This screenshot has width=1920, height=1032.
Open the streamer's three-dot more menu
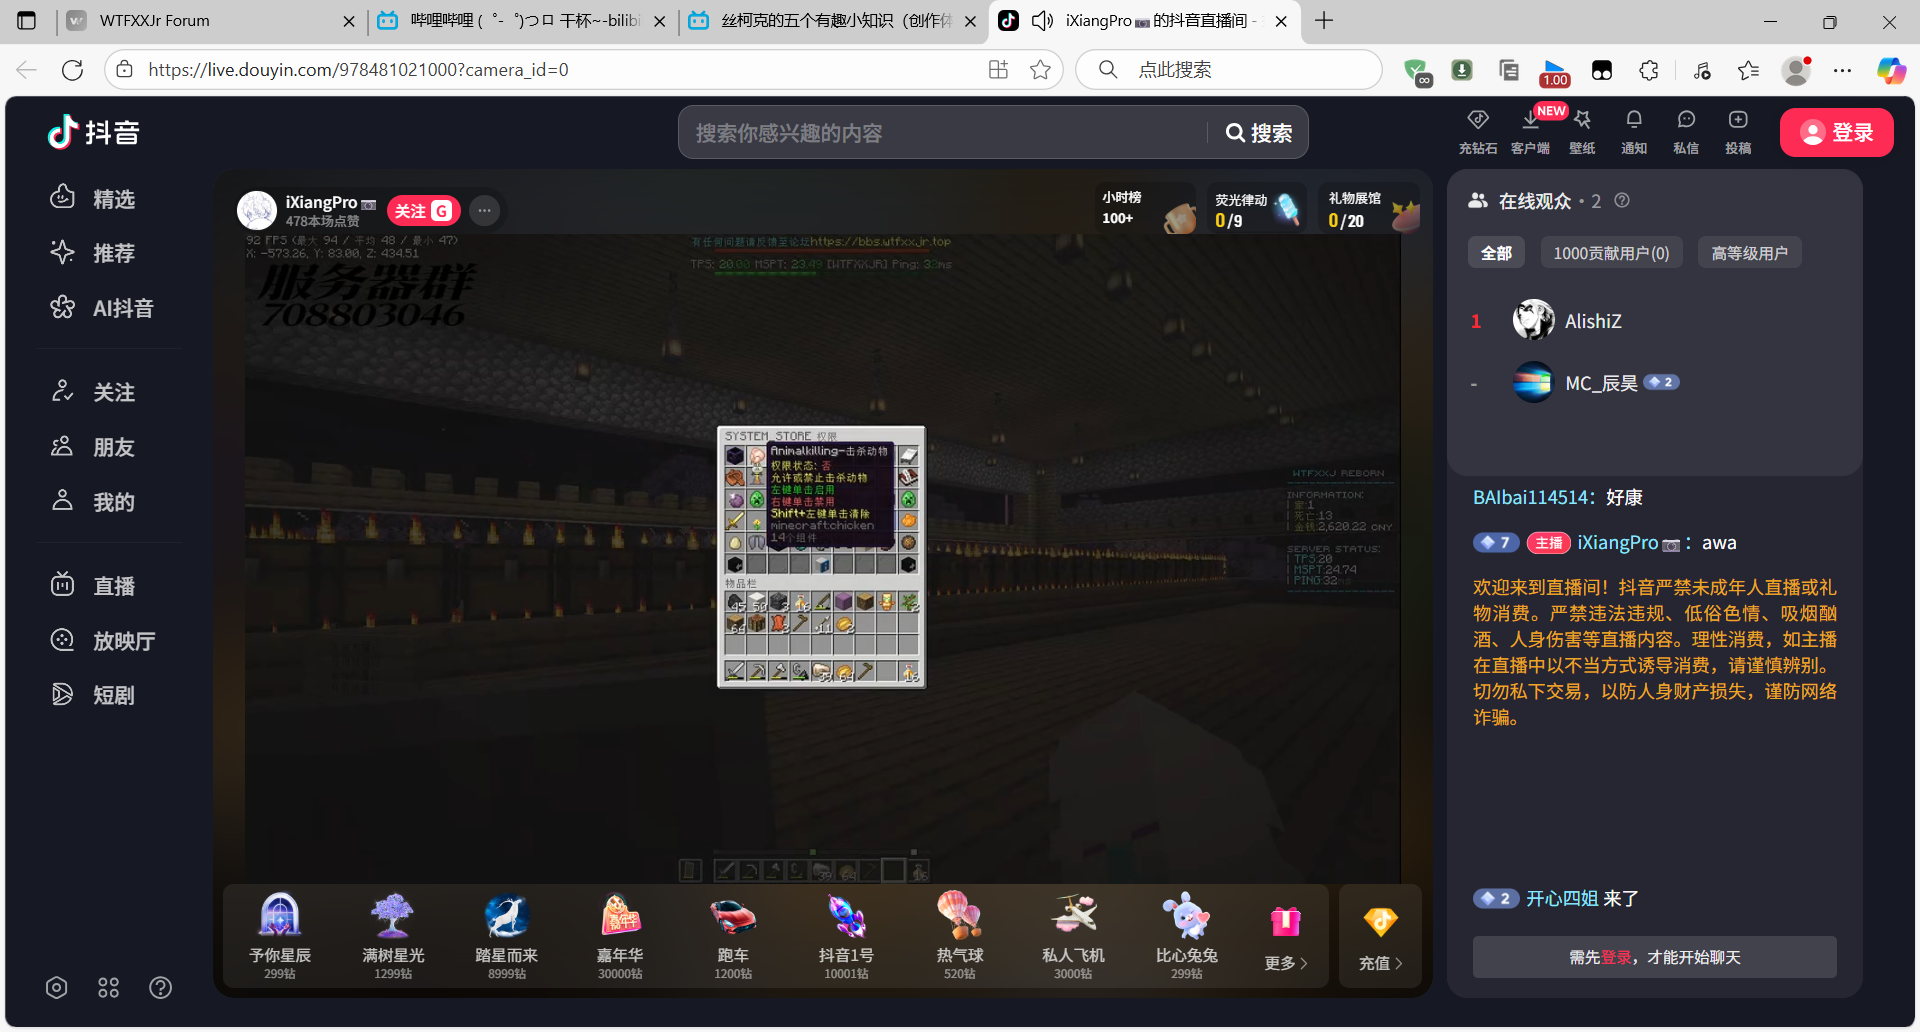(484, 211)
